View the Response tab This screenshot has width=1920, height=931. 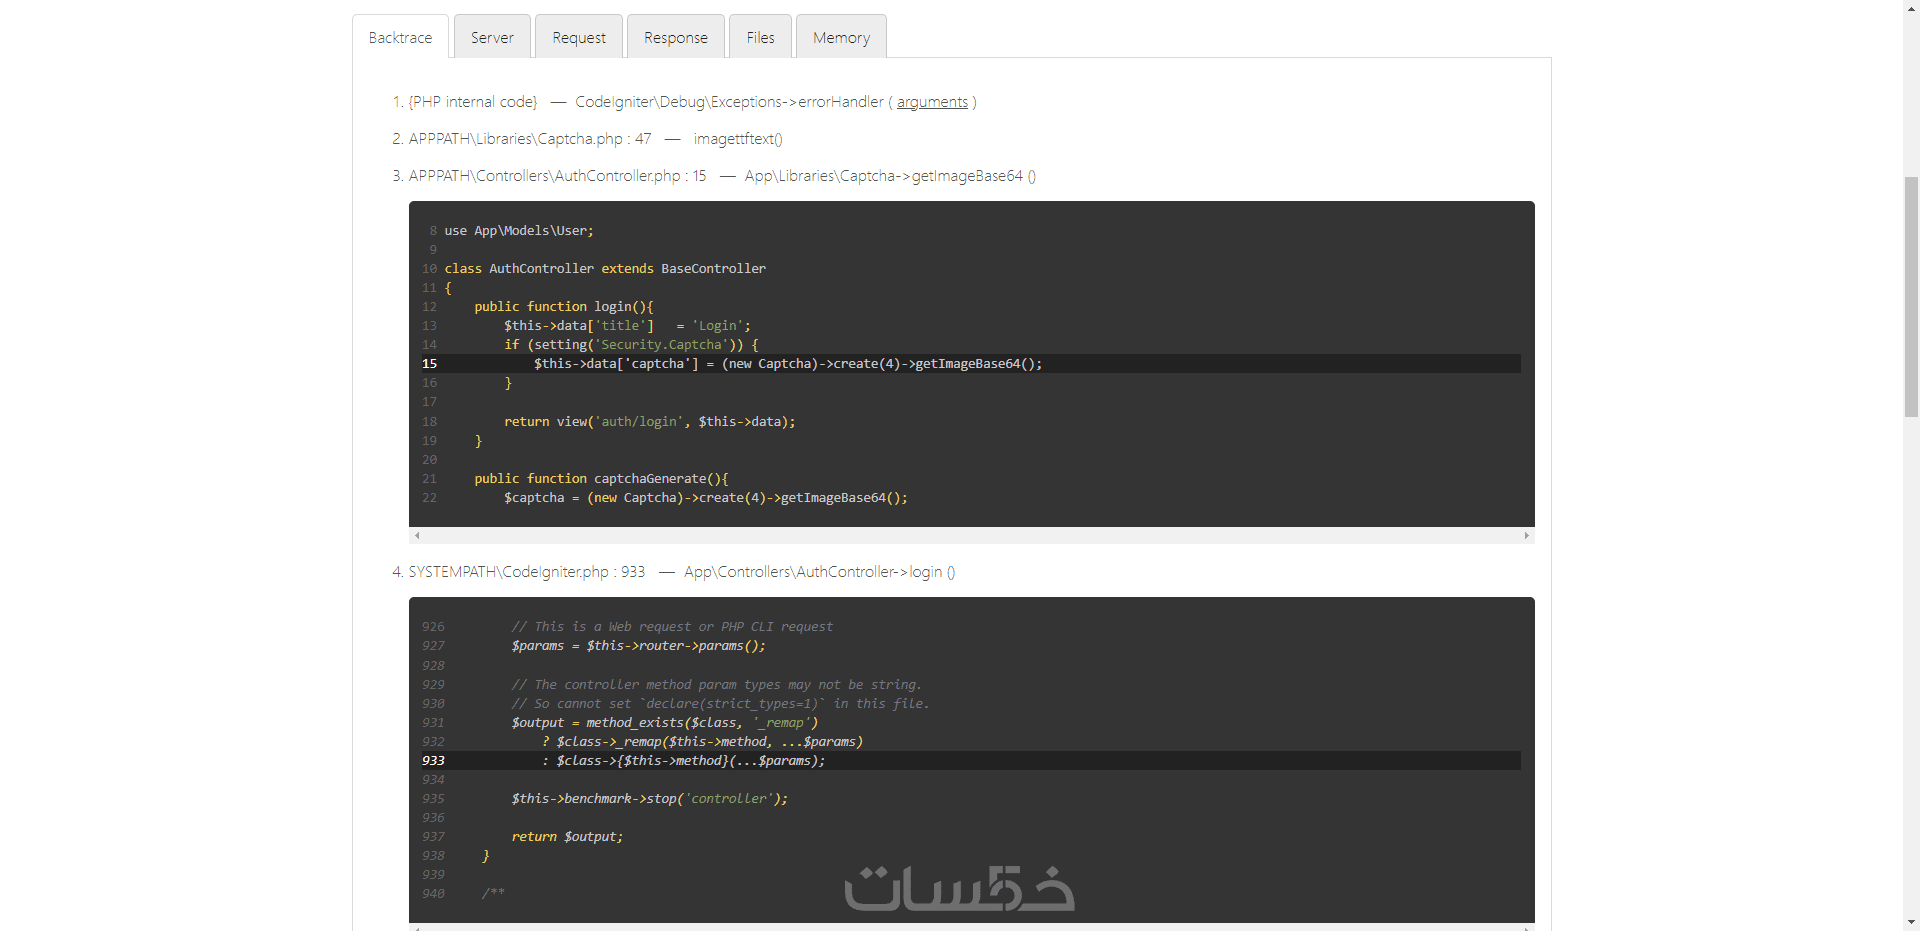675,37
